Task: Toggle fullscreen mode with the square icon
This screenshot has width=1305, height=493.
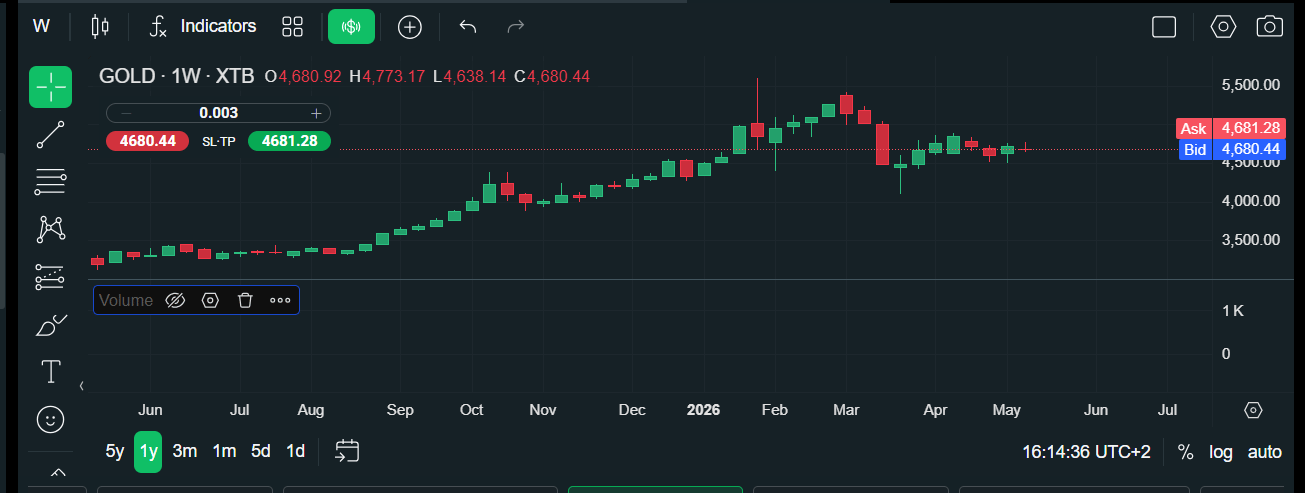Action: coord(1164,27)
